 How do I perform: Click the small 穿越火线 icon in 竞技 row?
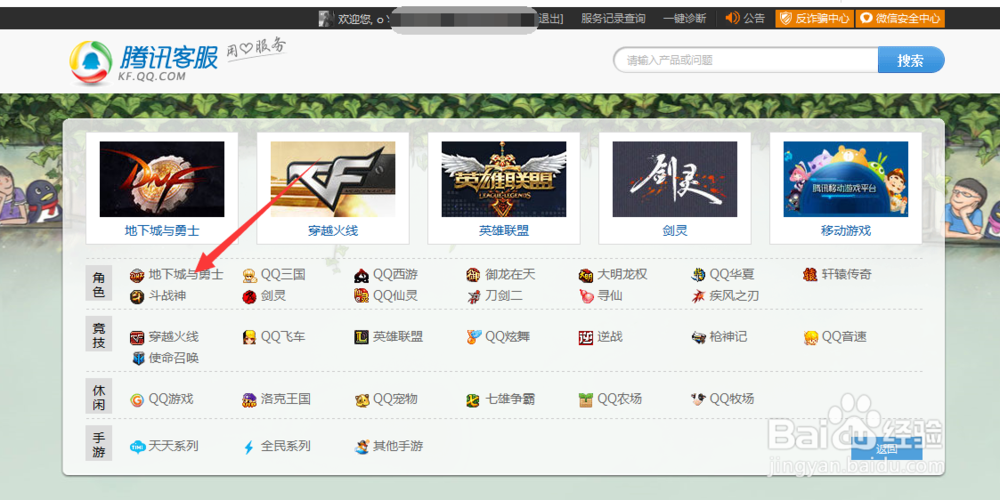pyautogui.click(x=136, y=337)
